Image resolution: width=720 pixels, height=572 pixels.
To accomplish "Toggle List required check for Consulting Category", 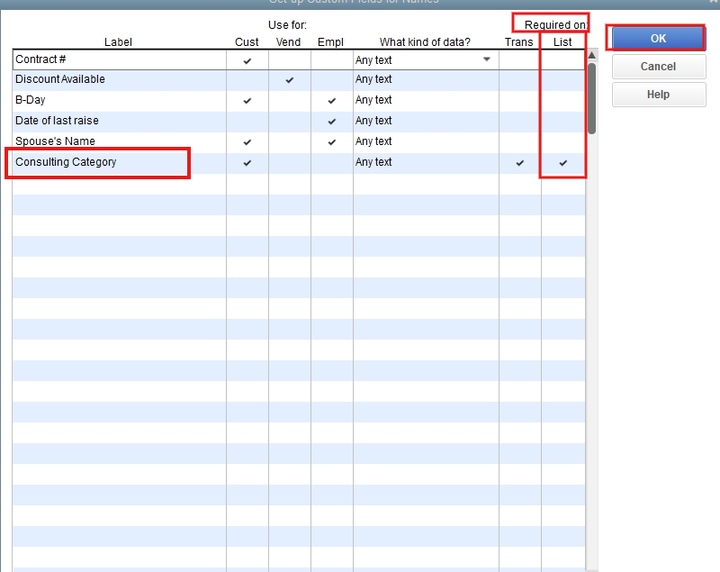I will click(x=563, y=163).
